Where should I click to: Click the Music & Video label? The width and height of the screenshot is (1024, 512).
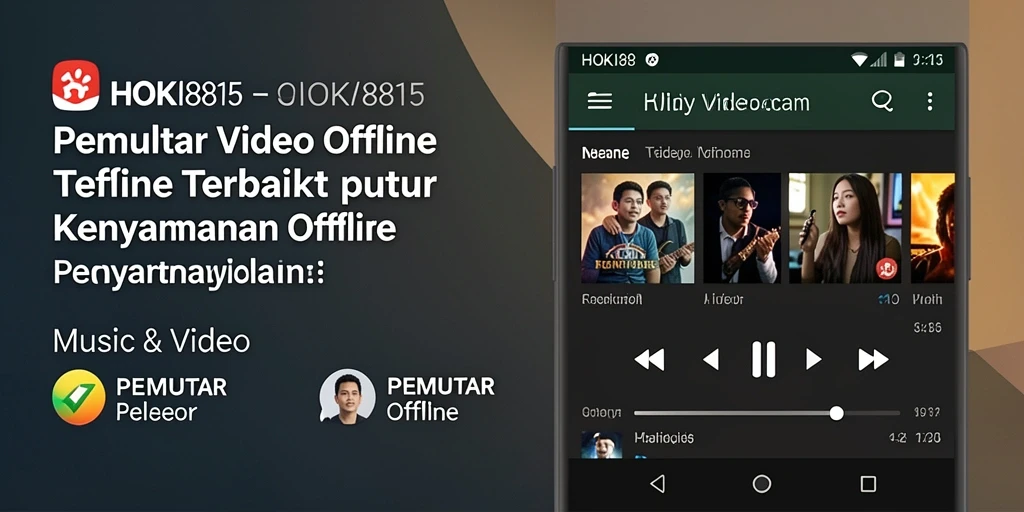click(152, 341)
